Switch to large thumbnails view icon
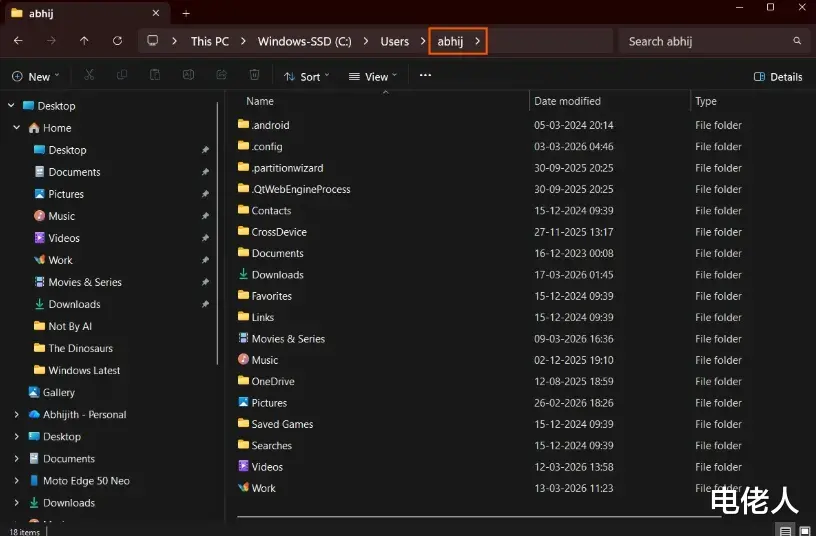Image resolution: width=816 pixels, height=536 pixels. tap(805, 530)
